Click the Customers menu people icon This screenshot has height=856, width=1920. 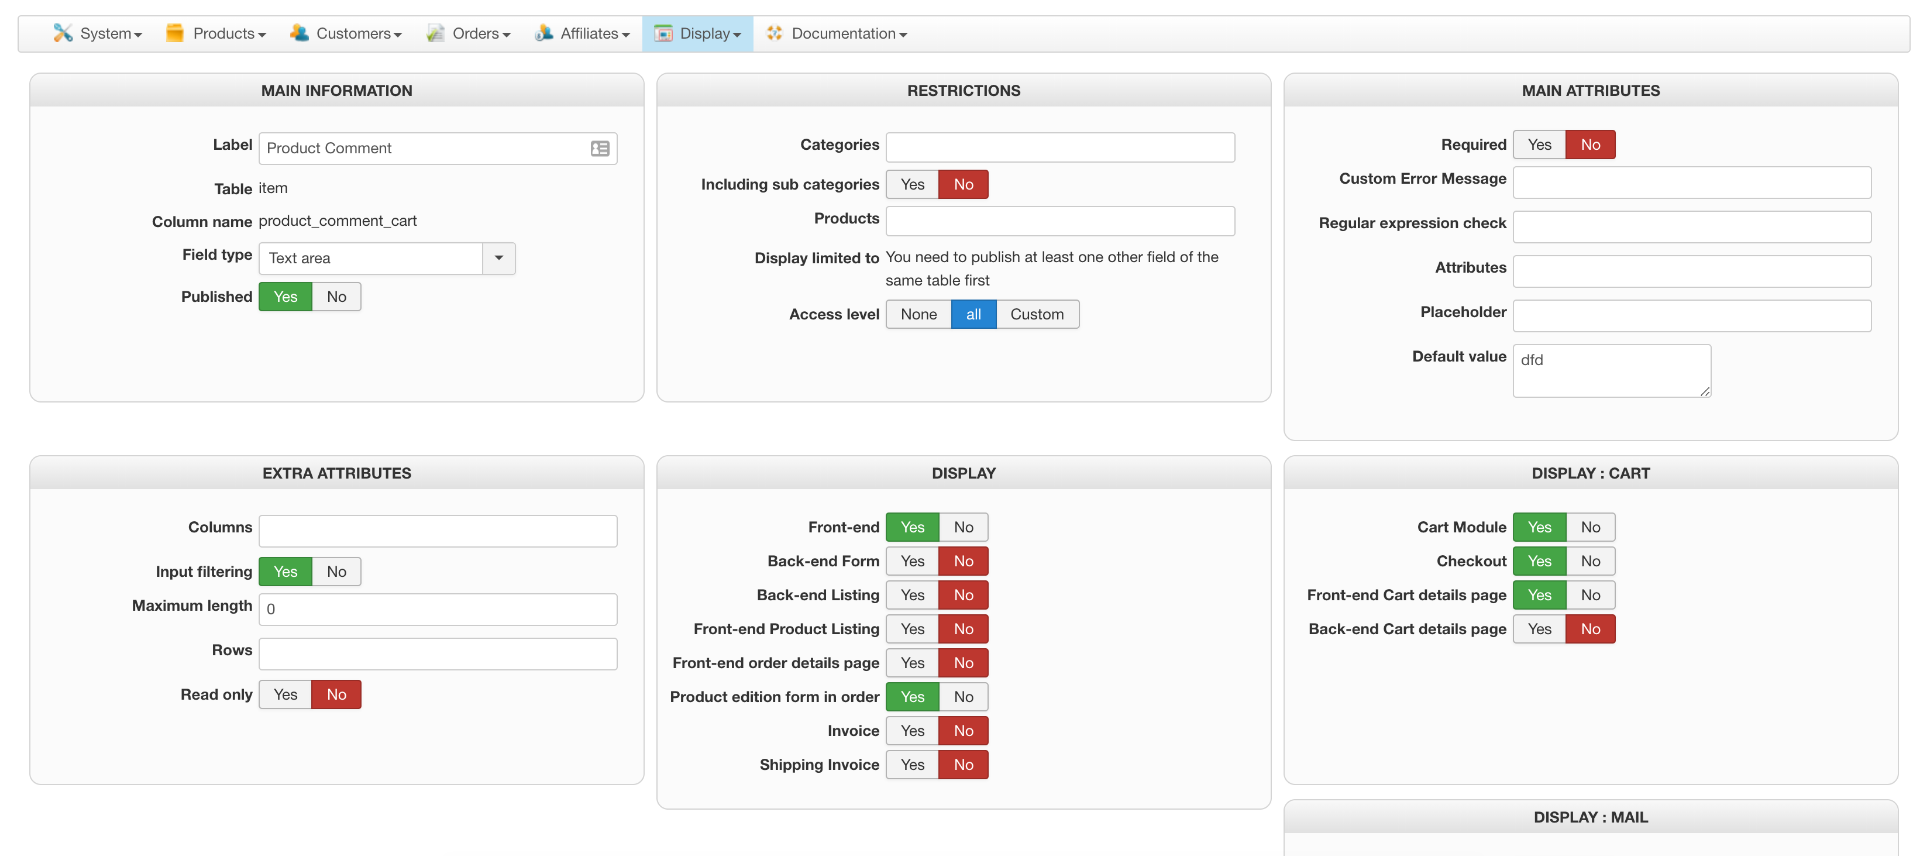pos(299,33)
